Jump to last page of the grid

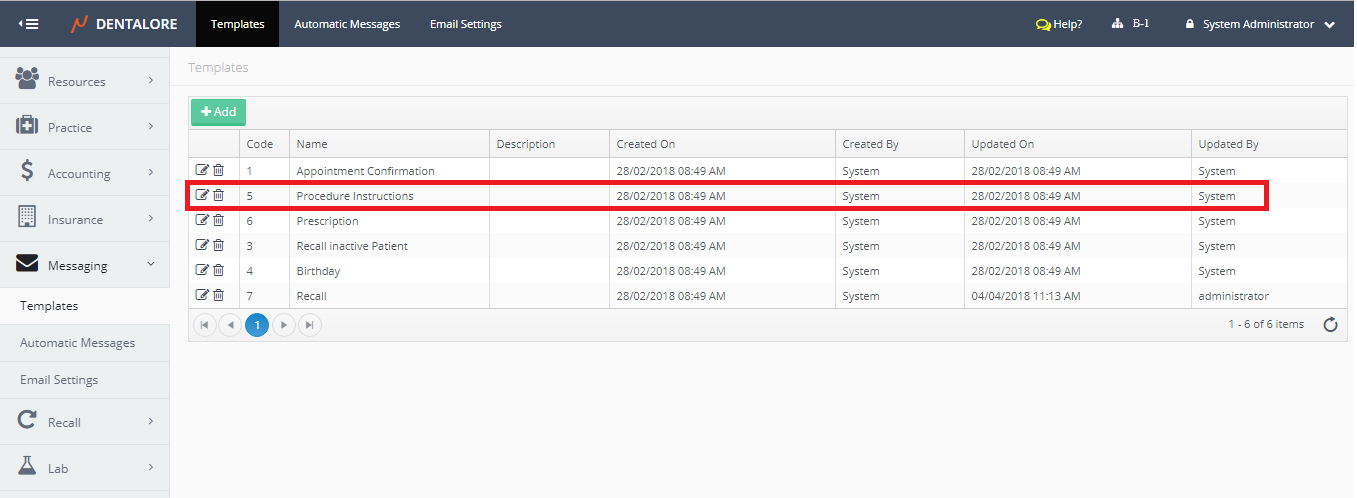point(310,325)
